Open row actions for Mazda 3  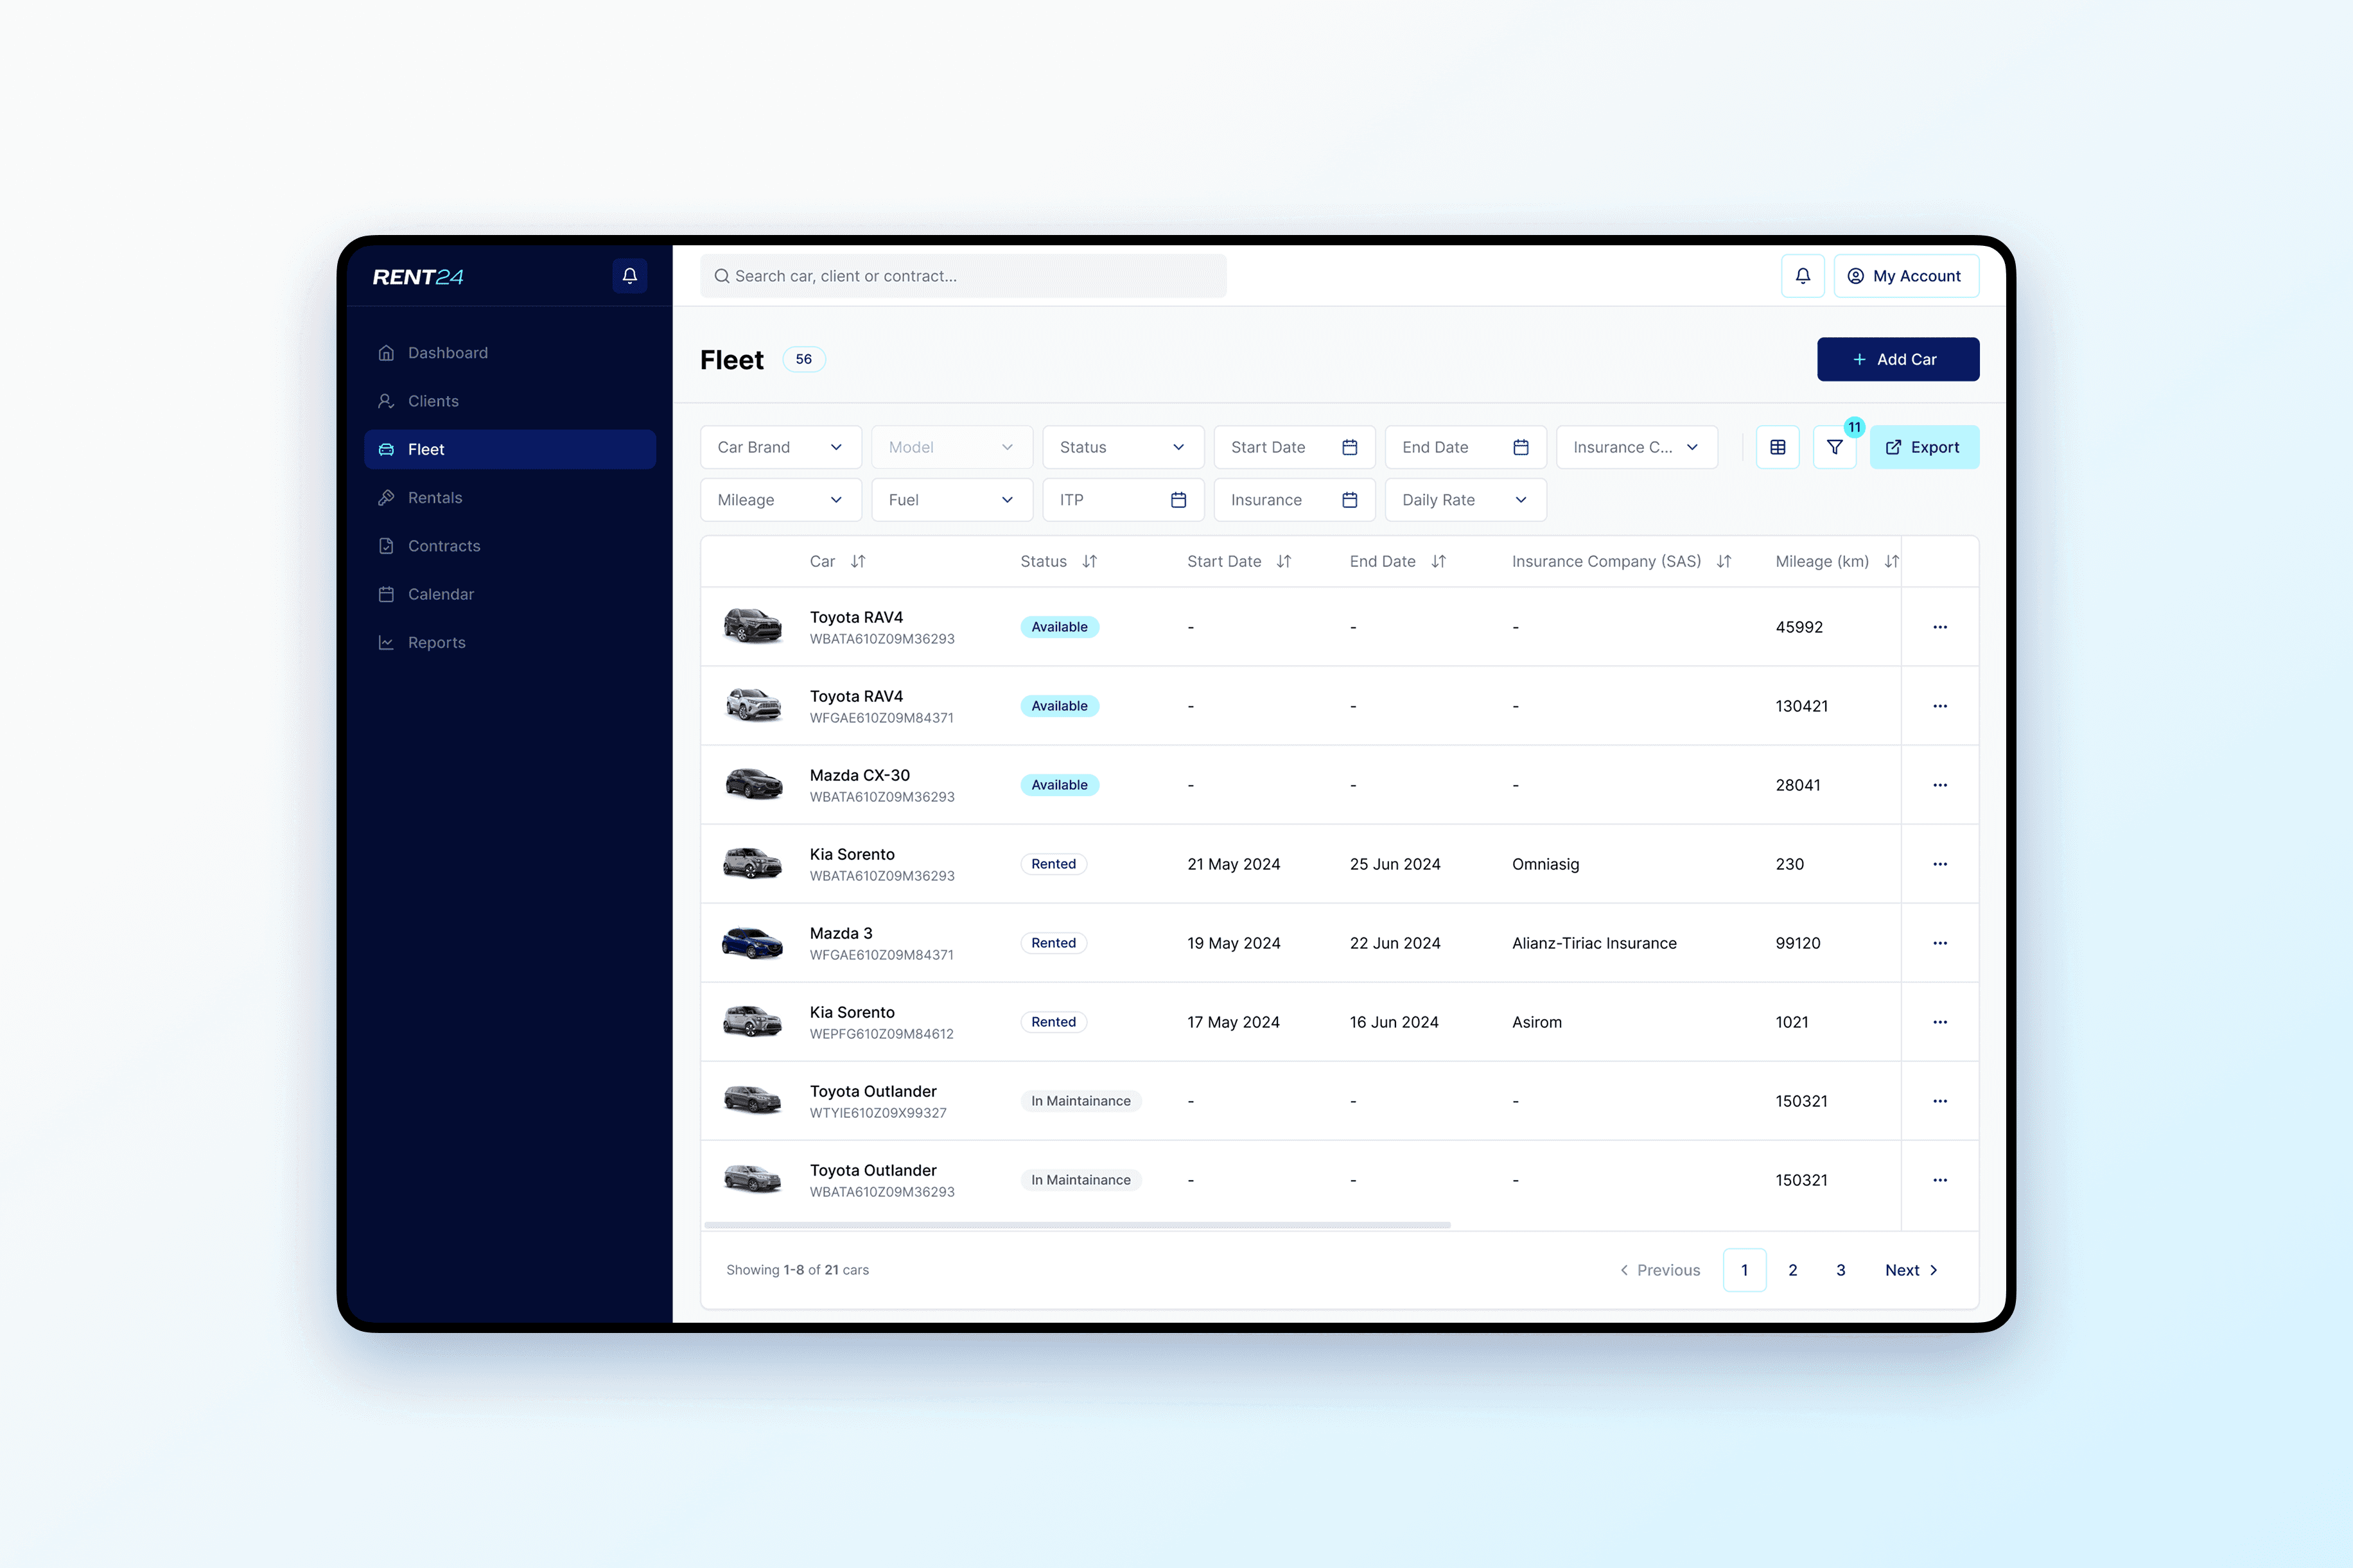pyautogui.click(x=1939, y=943)
